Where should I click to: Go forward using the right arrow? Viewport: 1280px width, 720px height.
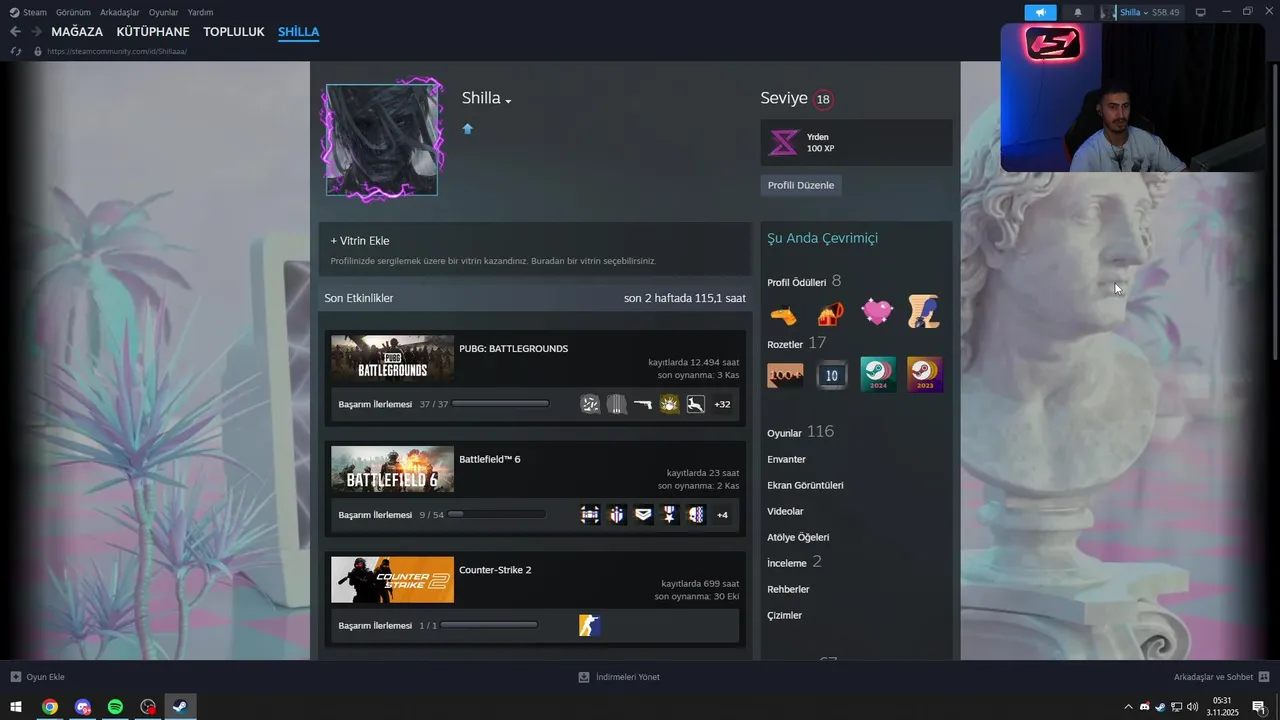coord(36,32)
